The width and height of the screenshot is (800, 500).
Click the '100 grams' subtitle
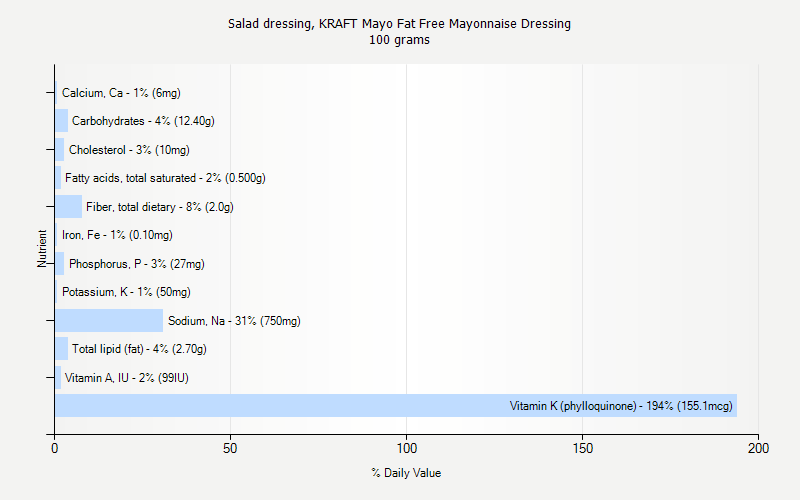point(399,40)
